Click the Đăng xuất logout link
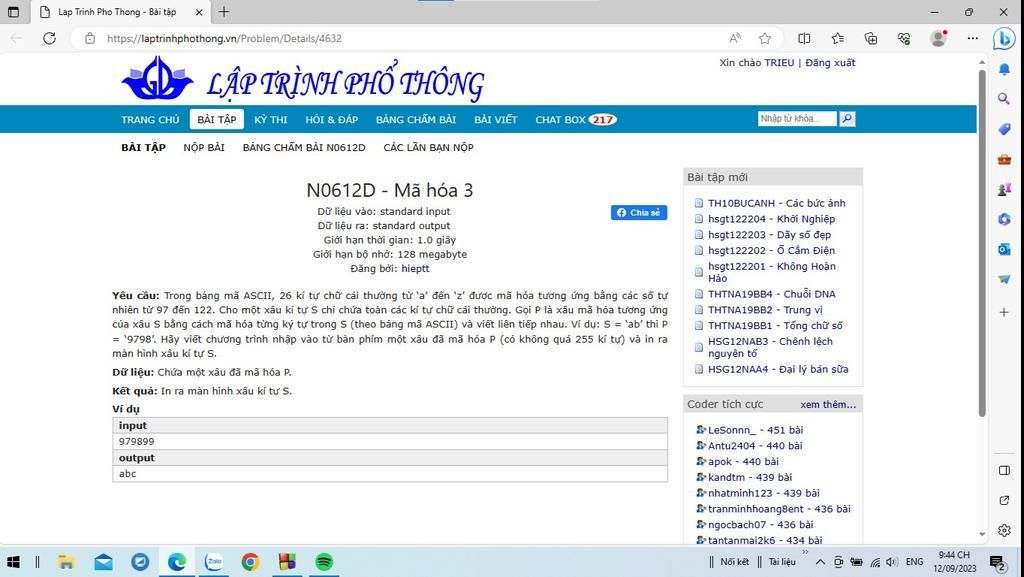Image resolution: width=1024 pixels, height=577 pixels. click(x=830, y=63)
